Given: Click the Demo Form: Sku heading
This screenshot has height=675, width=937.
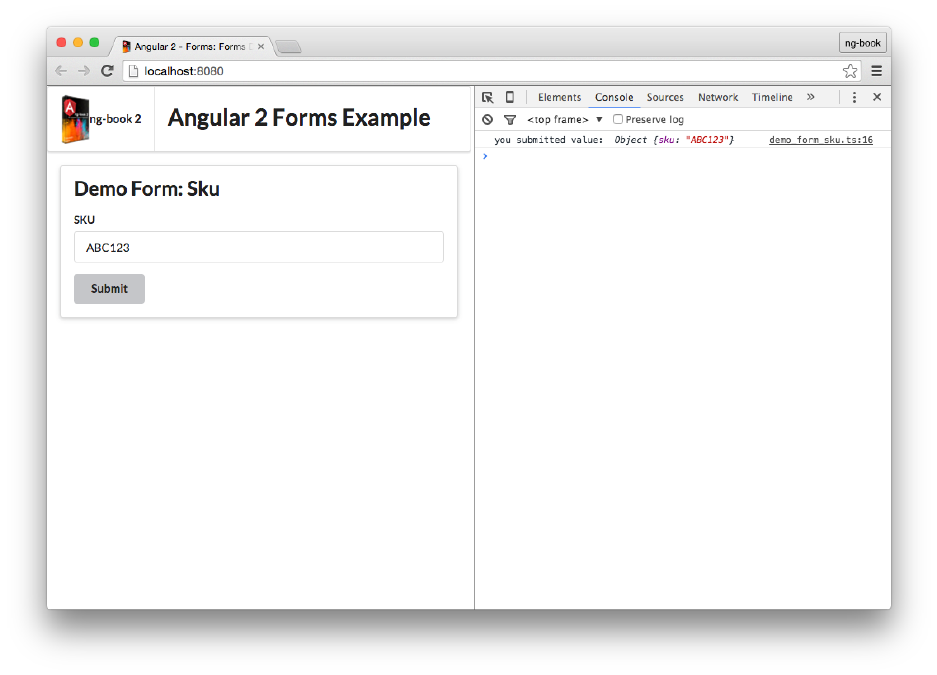Looking at the screenshot, I should tap(147, 189).
